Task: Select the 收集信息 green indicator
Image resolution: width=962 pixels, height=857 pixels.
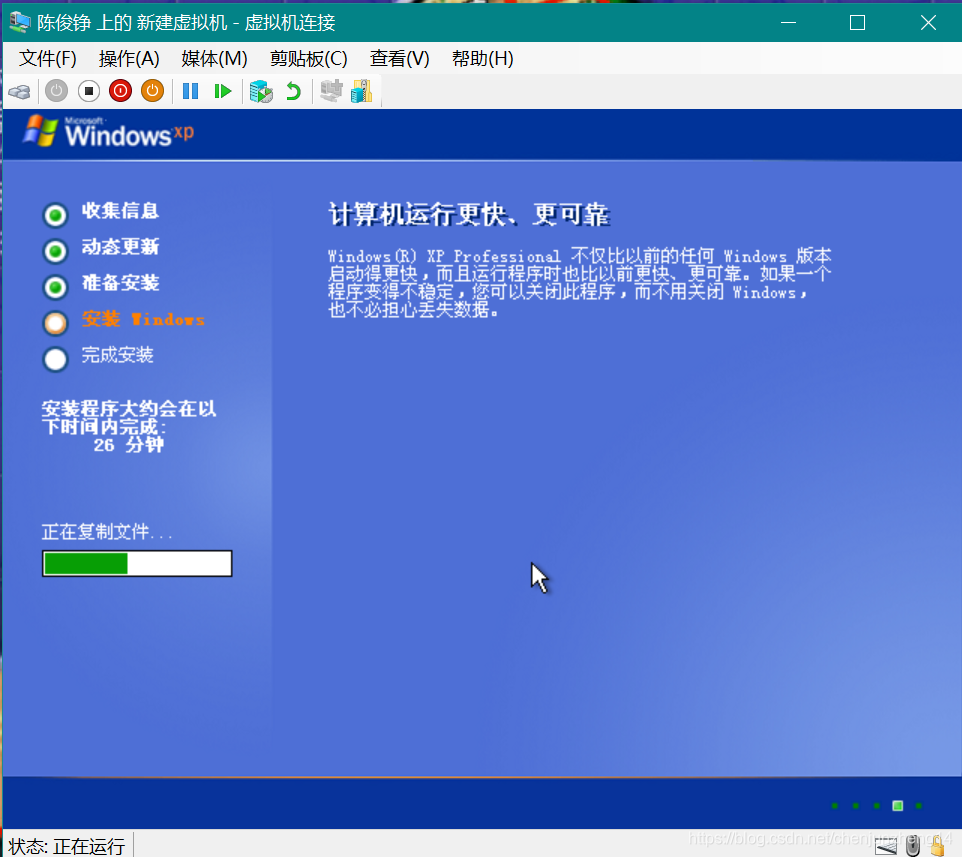Action: point(55,214)
